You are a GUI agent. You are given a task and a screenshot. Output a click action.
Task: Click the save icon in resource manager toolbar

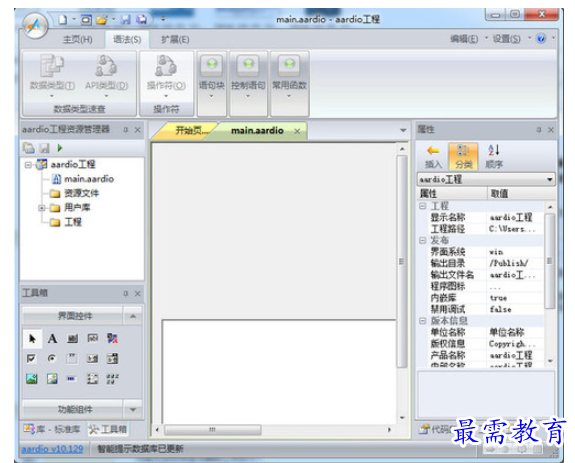[x=45, y=148]
